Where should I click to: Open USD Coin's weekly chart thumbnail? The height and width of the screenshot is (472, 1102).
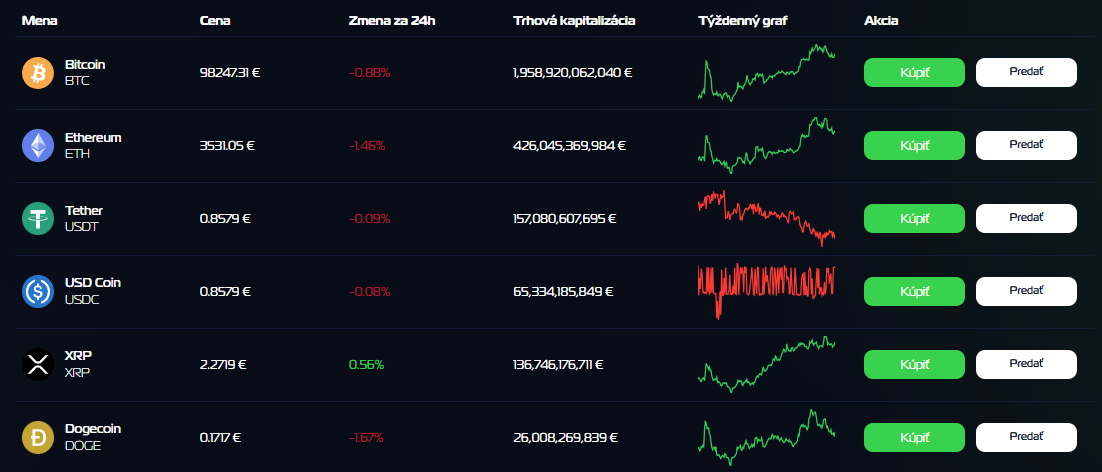click(x=766, y=291)
